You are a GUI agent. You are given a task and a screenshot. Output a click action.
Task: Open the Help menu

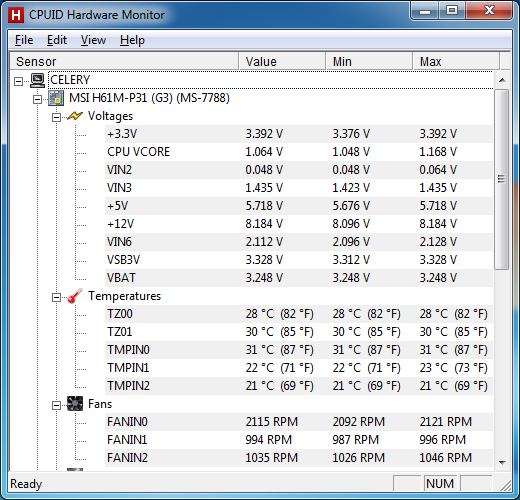(x=132, y=40)
